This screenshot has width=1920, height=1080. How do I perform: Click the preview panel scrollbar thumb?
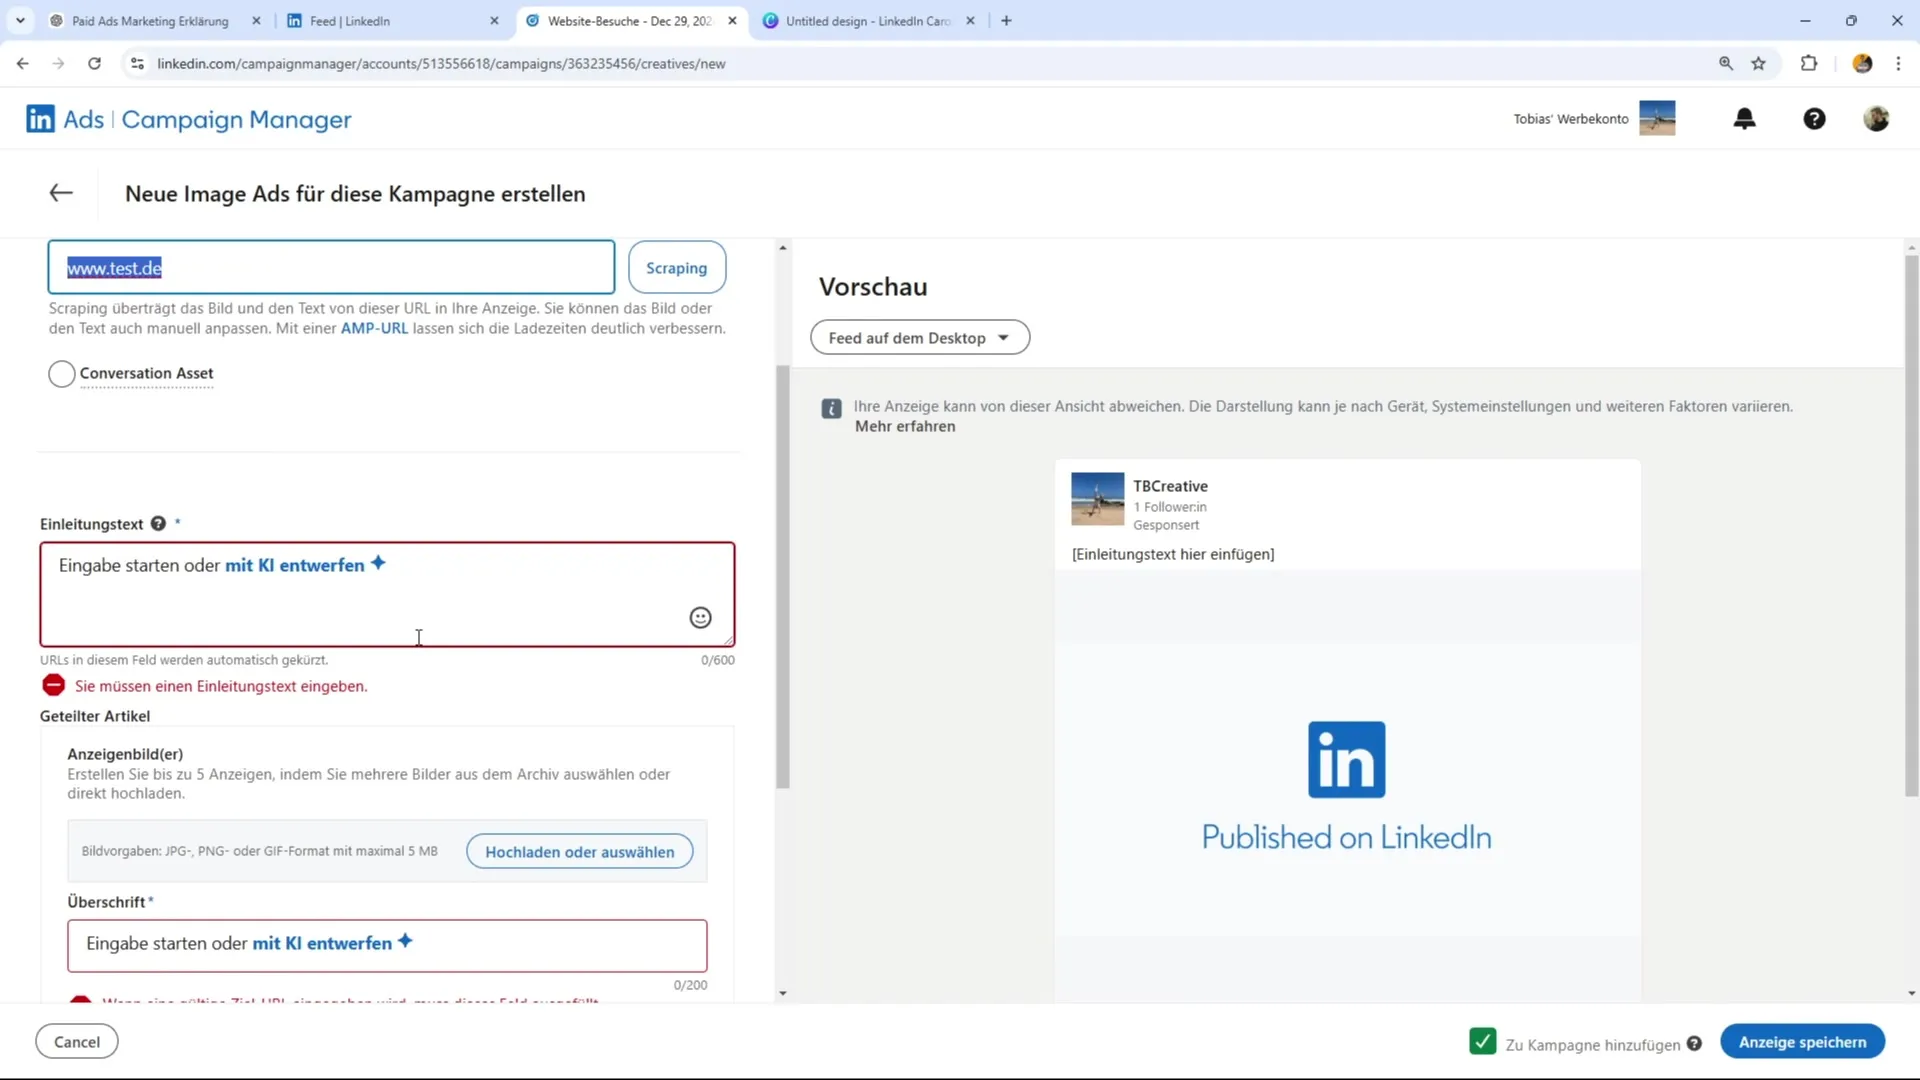pos(1911,526)
